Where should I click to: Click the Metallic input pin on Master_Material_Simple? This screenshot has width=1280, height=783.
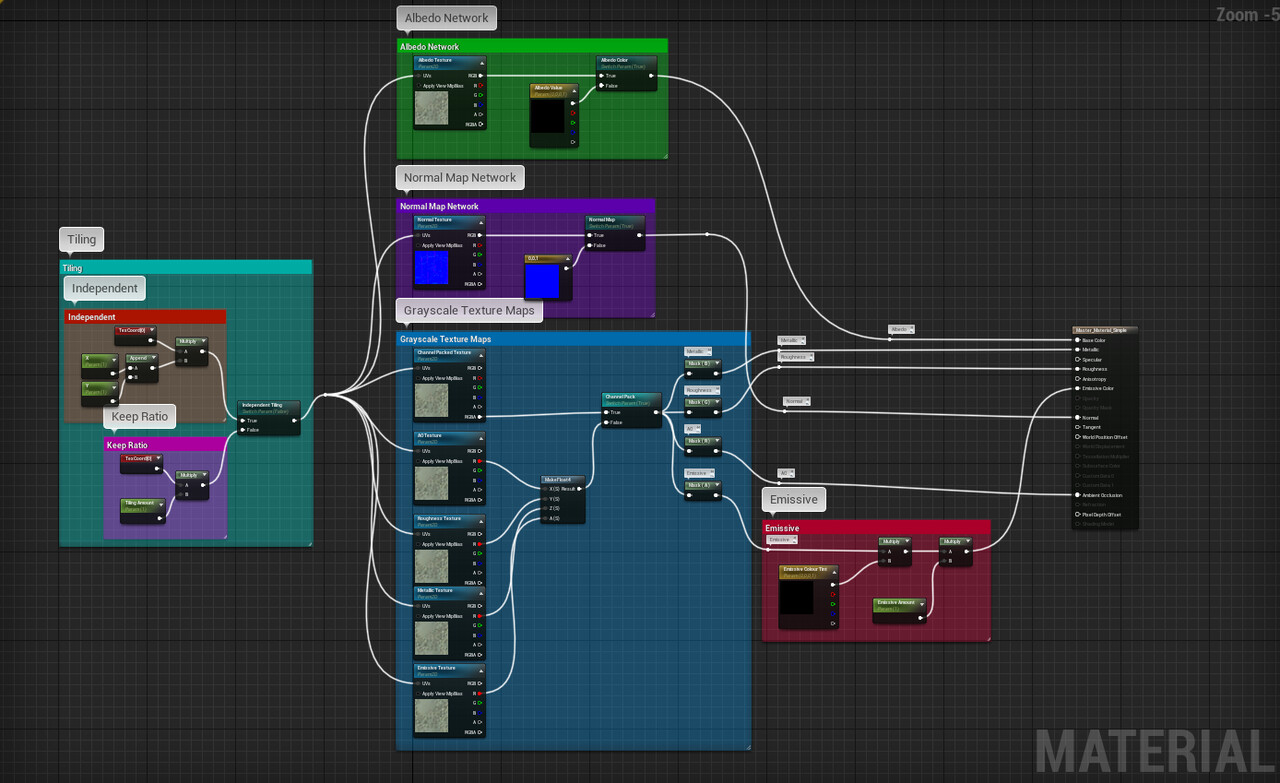pyautogui.click(x=1077, y=350)
